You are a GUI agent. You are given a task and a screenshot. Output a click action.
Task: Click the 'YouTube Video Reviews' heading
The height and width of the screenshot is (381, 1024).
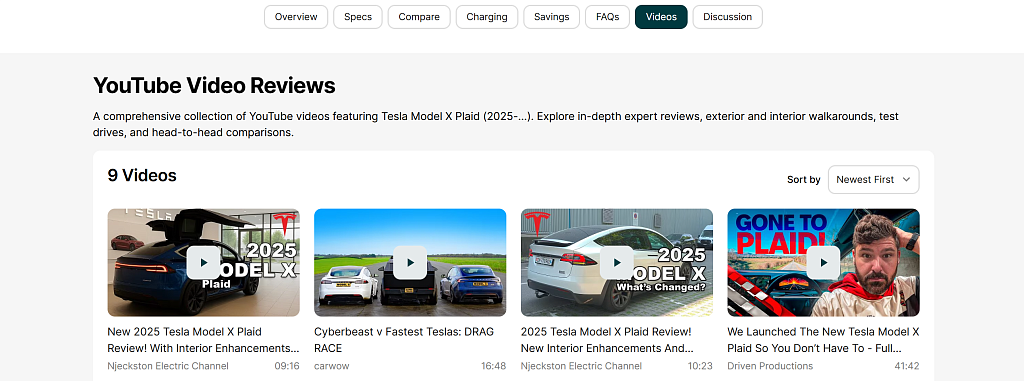(214, 85)
